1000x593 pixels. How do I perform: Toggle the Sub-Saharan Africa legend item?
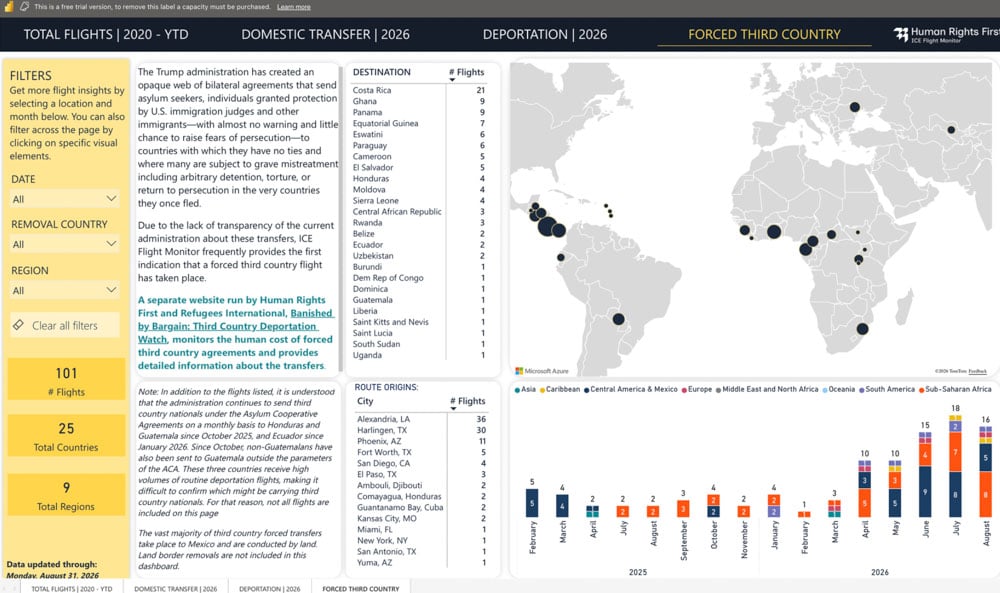tap(955, 389)
